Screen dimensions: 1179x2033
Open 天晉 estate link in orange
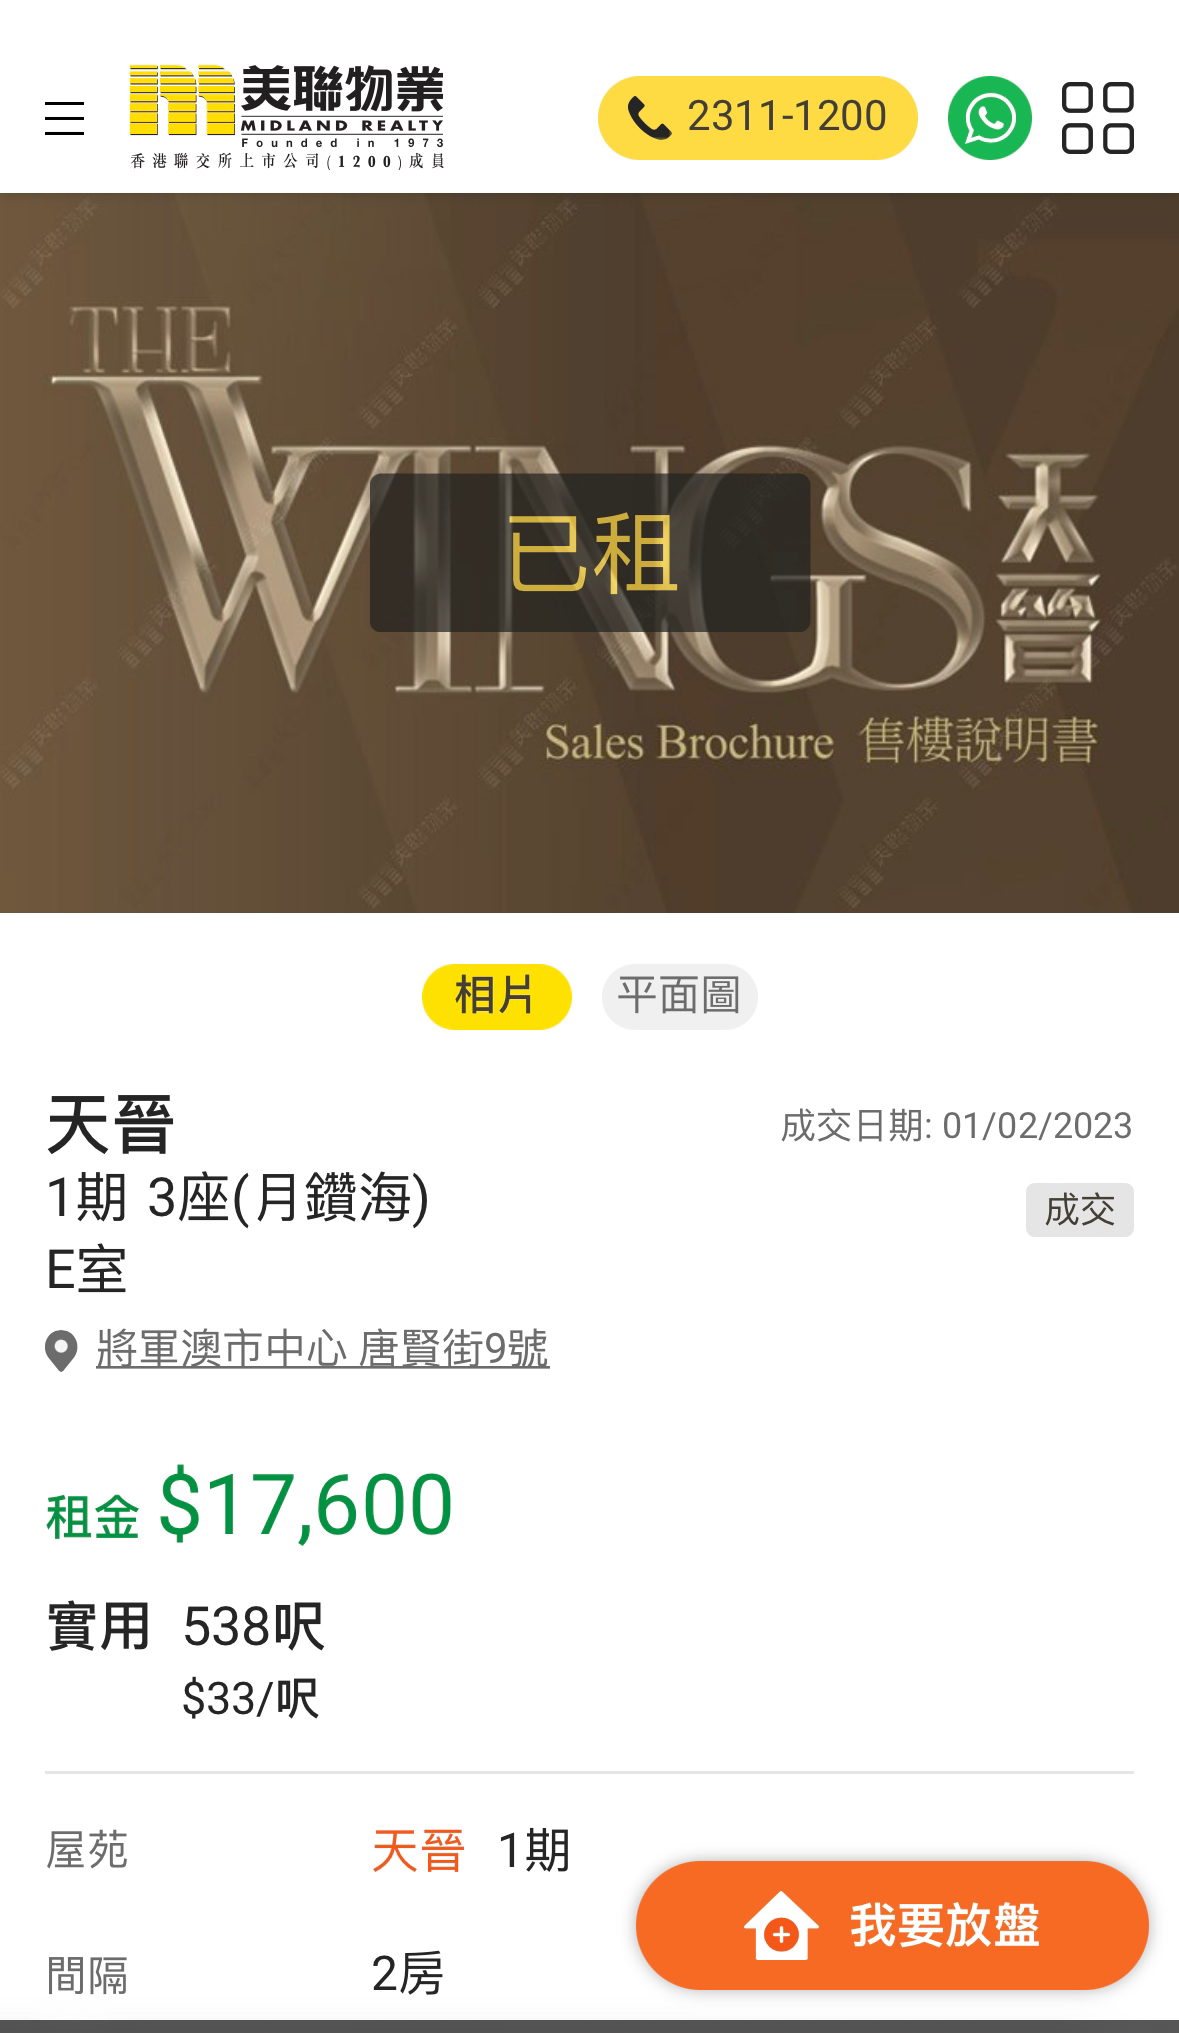(418, 1850)
